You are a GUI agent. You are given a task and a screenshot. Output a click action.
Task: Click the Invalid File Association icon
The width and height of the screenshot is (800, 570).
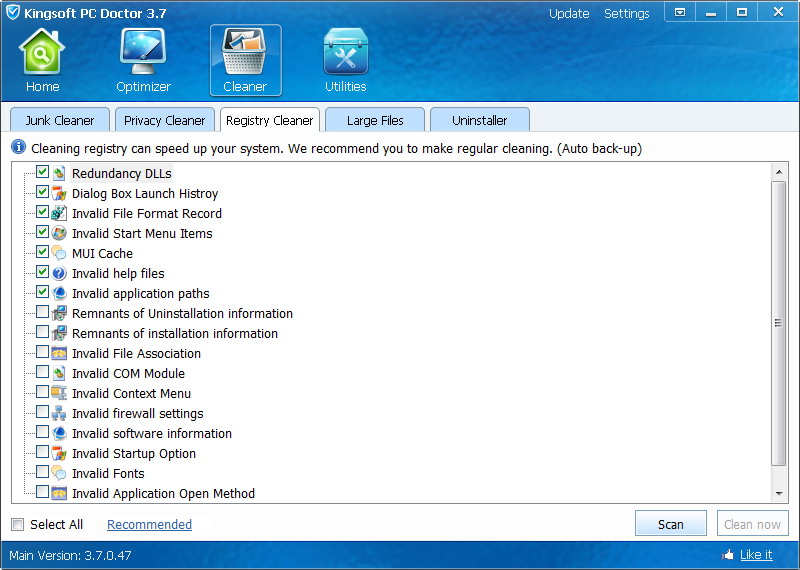click(x=59, y=353)
